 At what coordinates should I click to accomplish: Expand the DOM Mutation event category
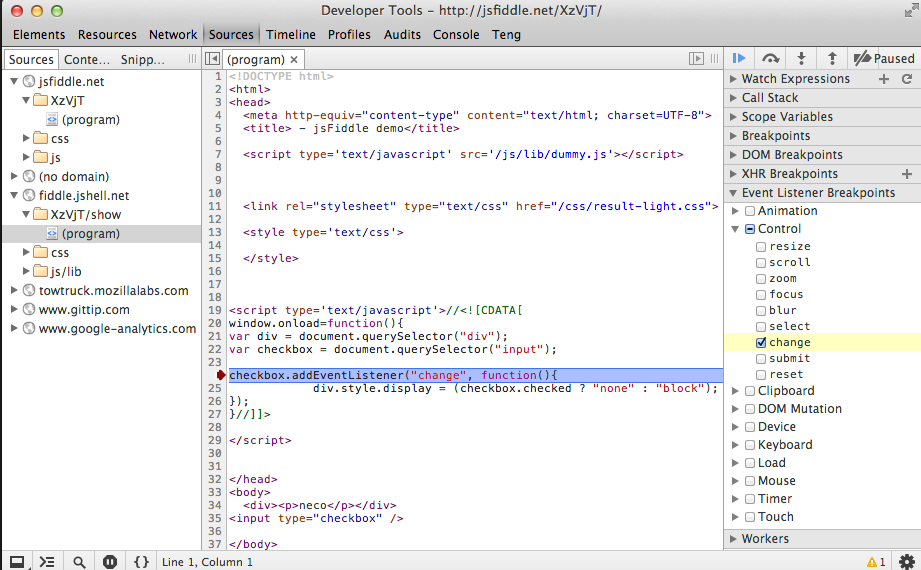click(x=735, y=409)
